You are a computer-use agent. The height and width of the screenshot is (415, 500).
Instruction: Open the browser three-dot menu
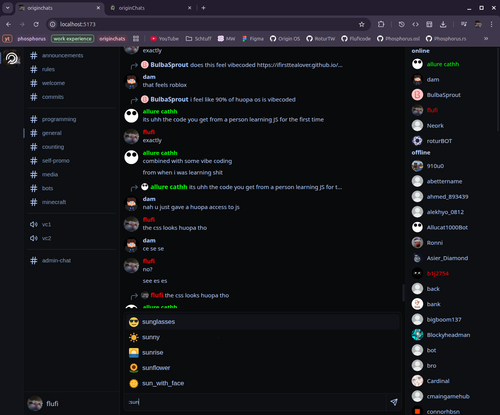point(491,24)
